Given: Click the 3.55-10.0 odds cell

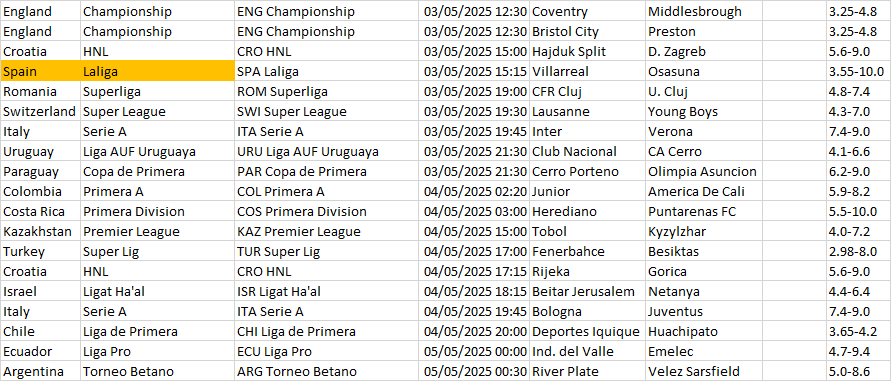Looking at the screenshot, I should (859, 72).
